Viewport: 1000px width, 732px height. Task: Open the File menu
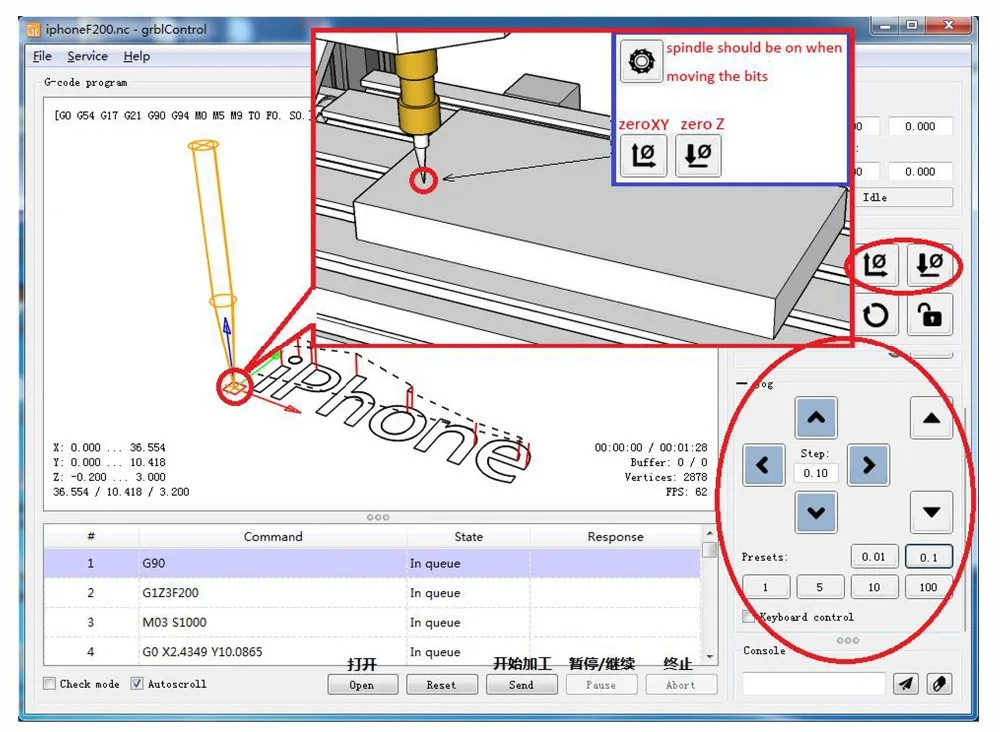[42, 56]
